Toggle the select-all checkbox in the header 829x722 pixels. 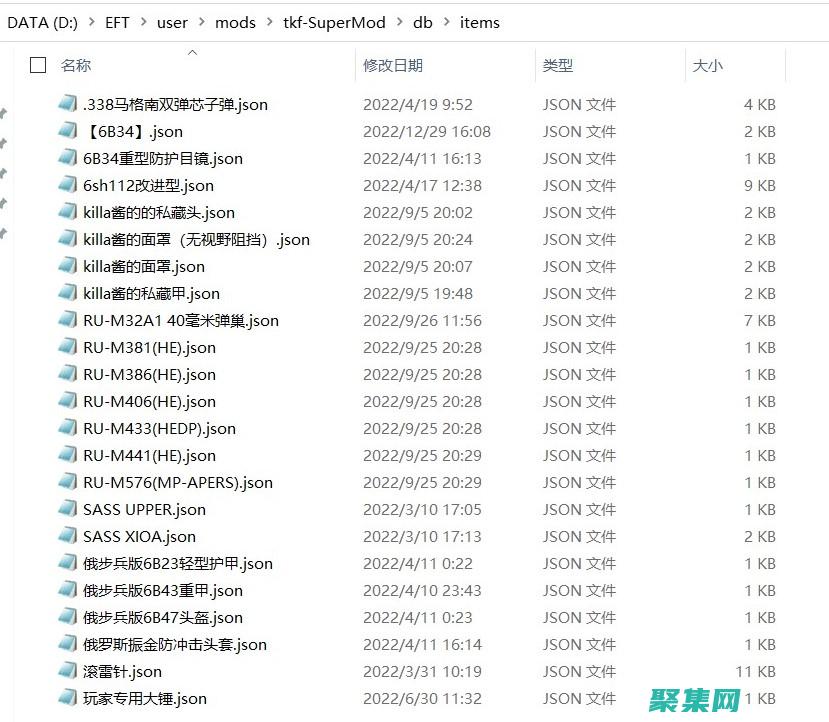[37, 64]
